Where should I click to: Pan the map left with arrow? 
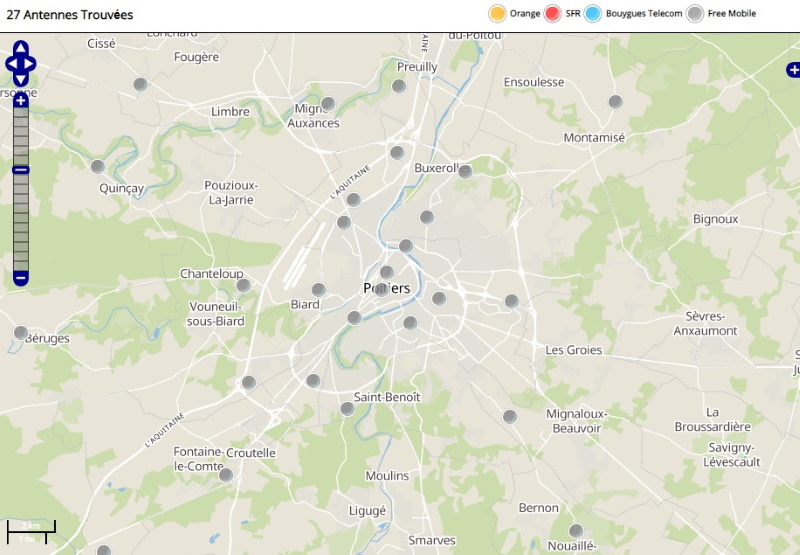pyautogui.click(x=11, y=64)
